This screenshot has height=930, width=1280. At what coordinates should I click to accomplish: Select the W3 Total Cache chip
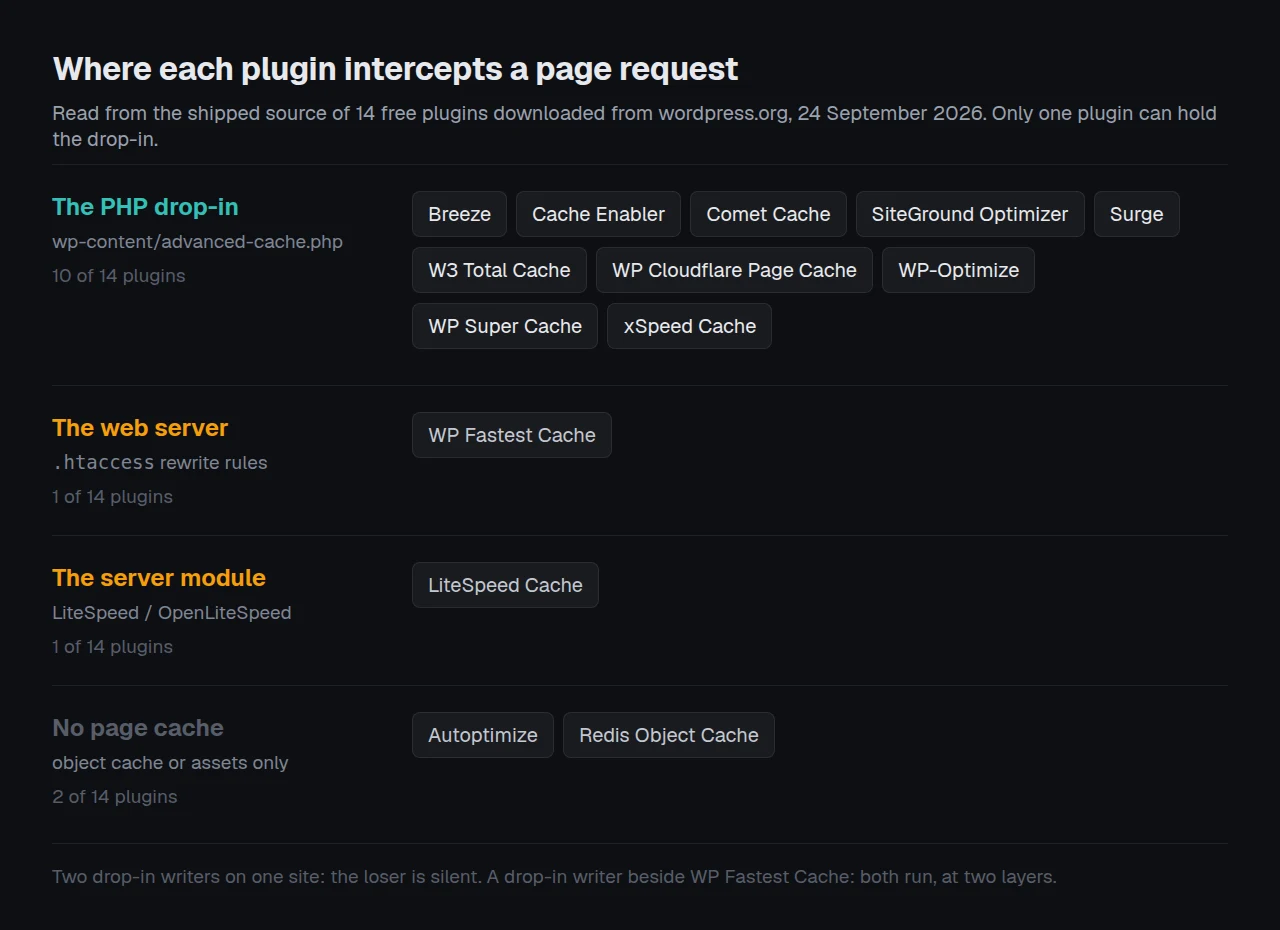[x=499, y=270]
